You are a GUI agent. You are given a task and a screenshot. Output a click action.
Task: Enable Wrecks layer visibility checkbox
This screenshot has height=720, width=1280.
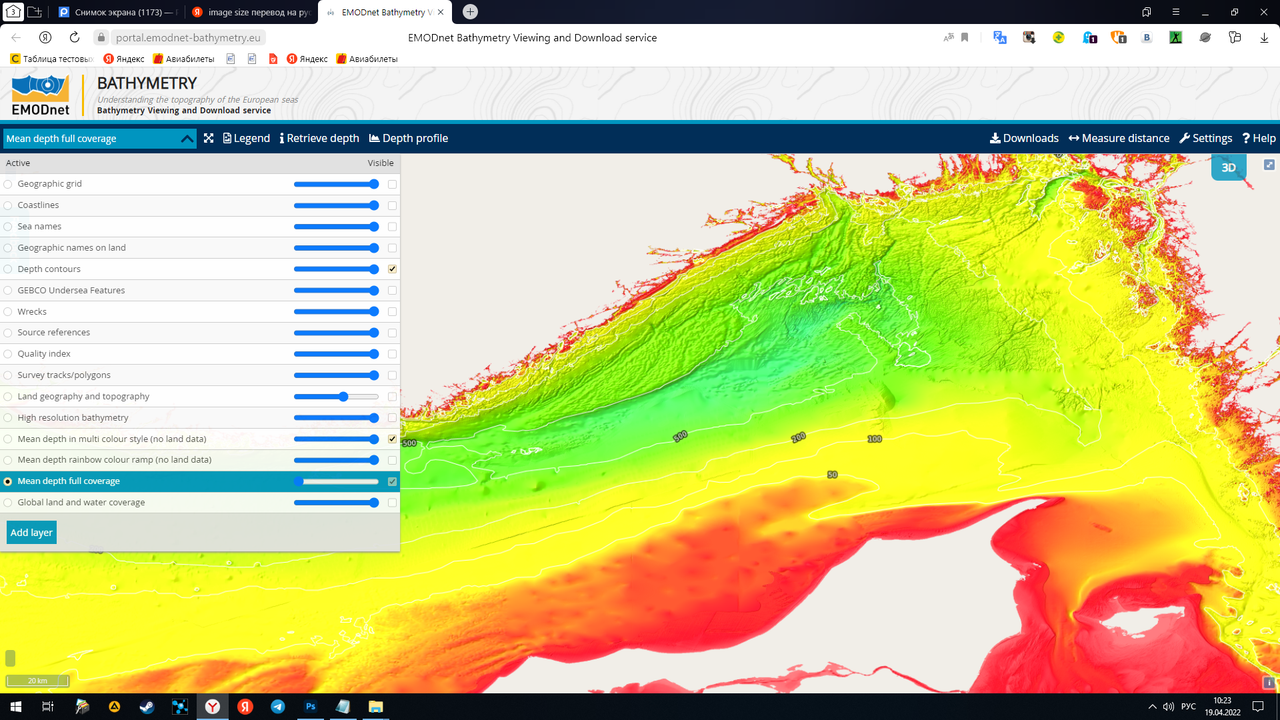coord(392,311)
